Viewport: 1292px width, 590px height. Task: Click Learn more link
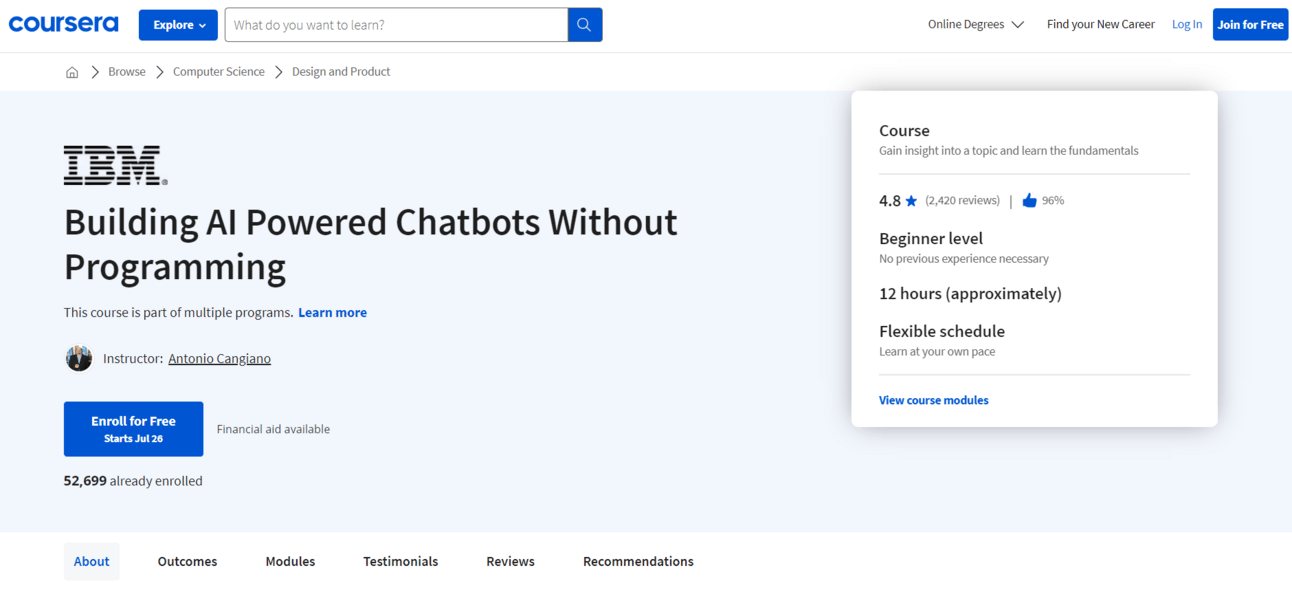click(x=332, y=312)
